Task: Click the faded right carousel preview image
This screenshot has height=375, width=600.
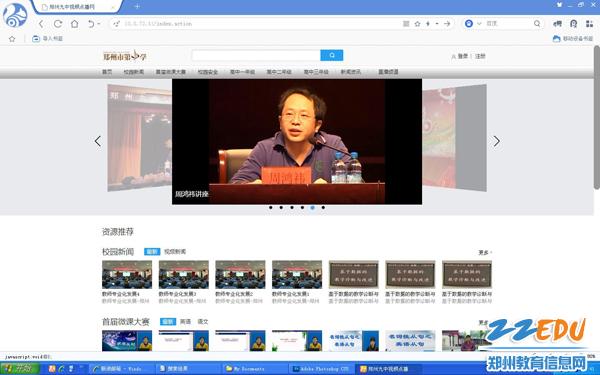Action: point(454,138)
